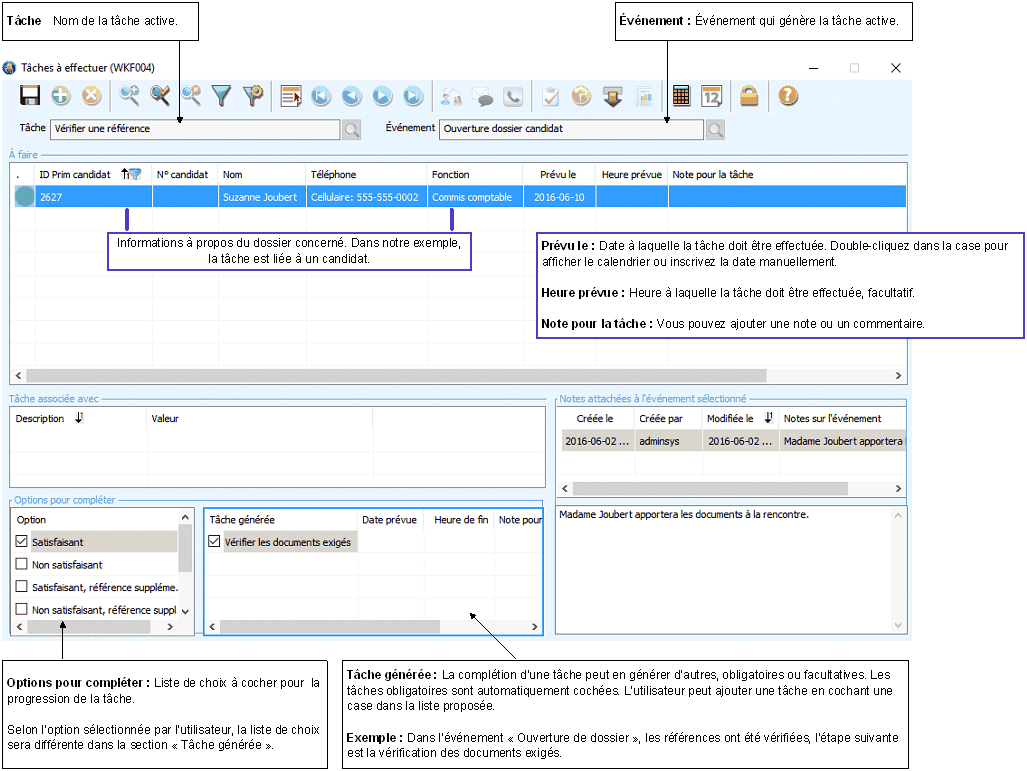Click the Save diskette icon
The image size is (1027, 771).
[30, 96]
